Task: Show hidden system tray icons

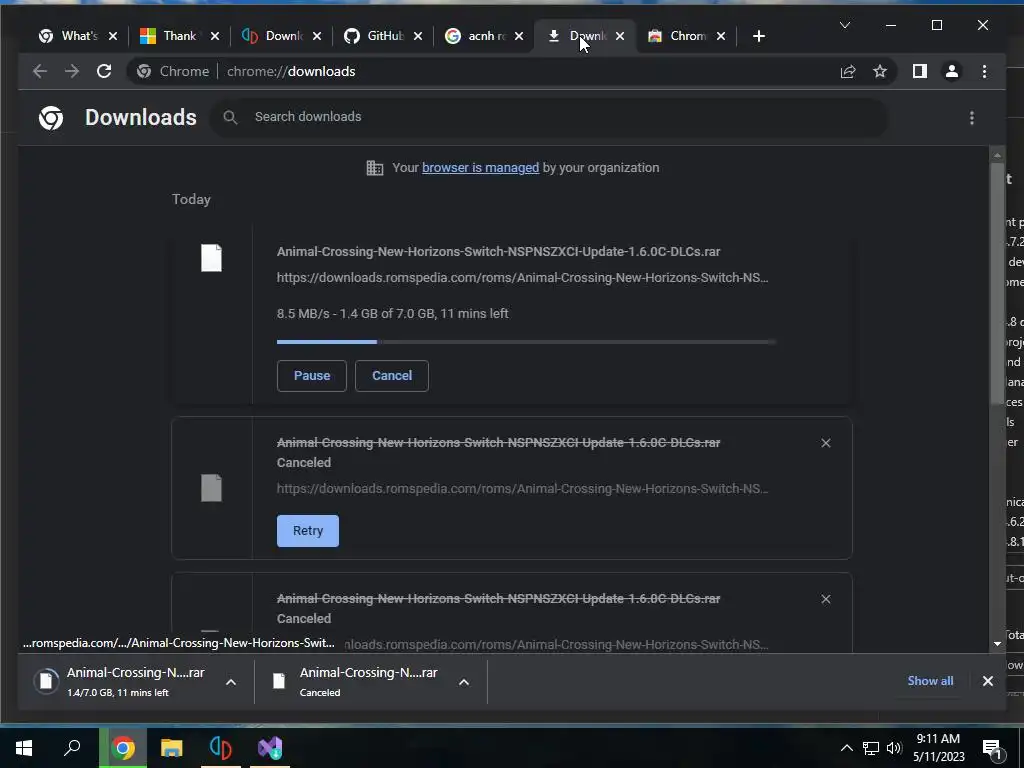Action: point(846,748)
